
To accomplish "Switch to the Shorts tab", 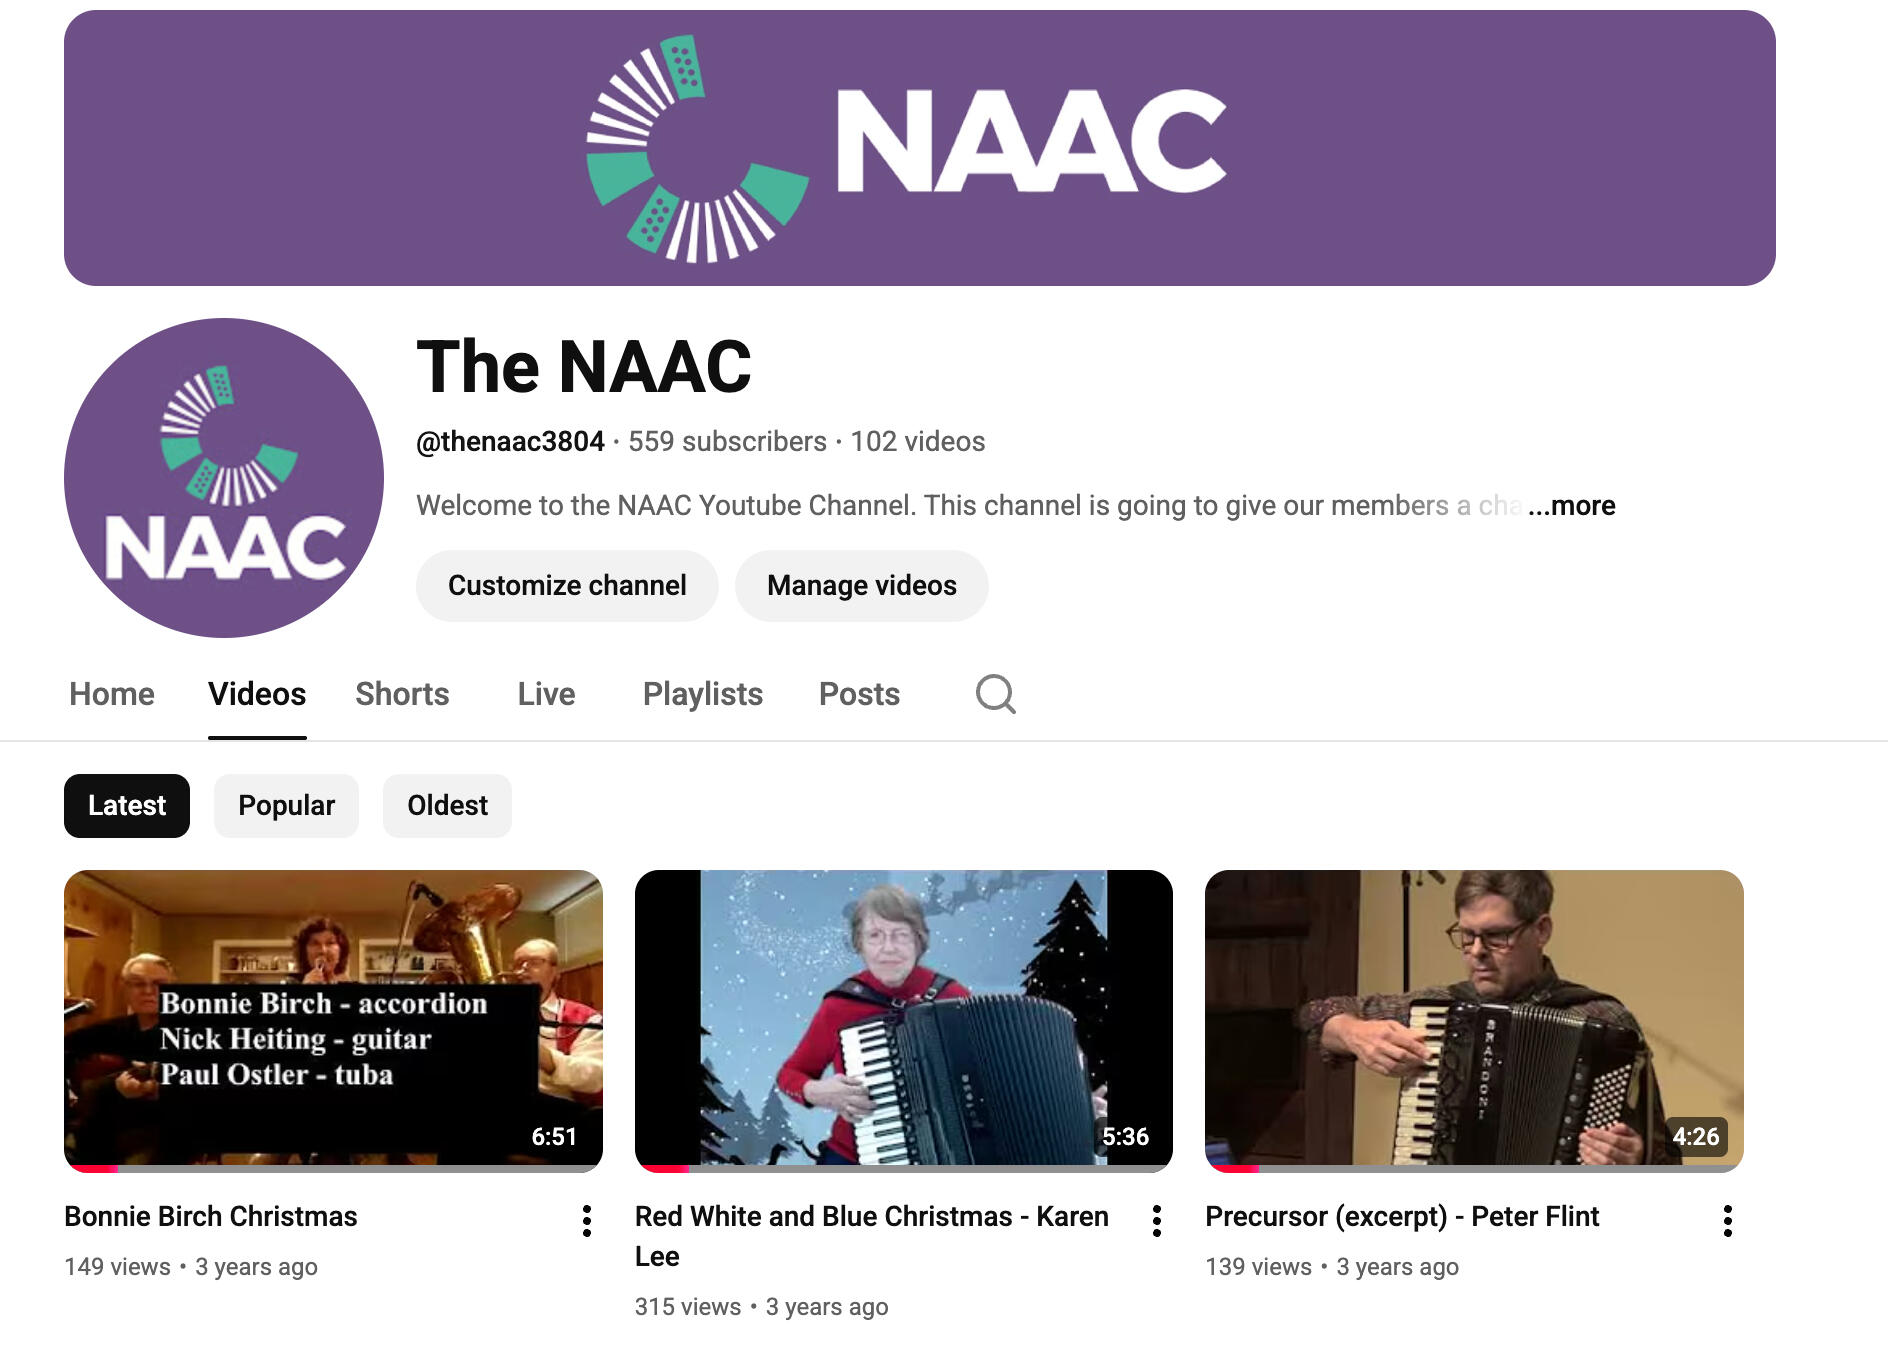I will (x=402, y=694).
